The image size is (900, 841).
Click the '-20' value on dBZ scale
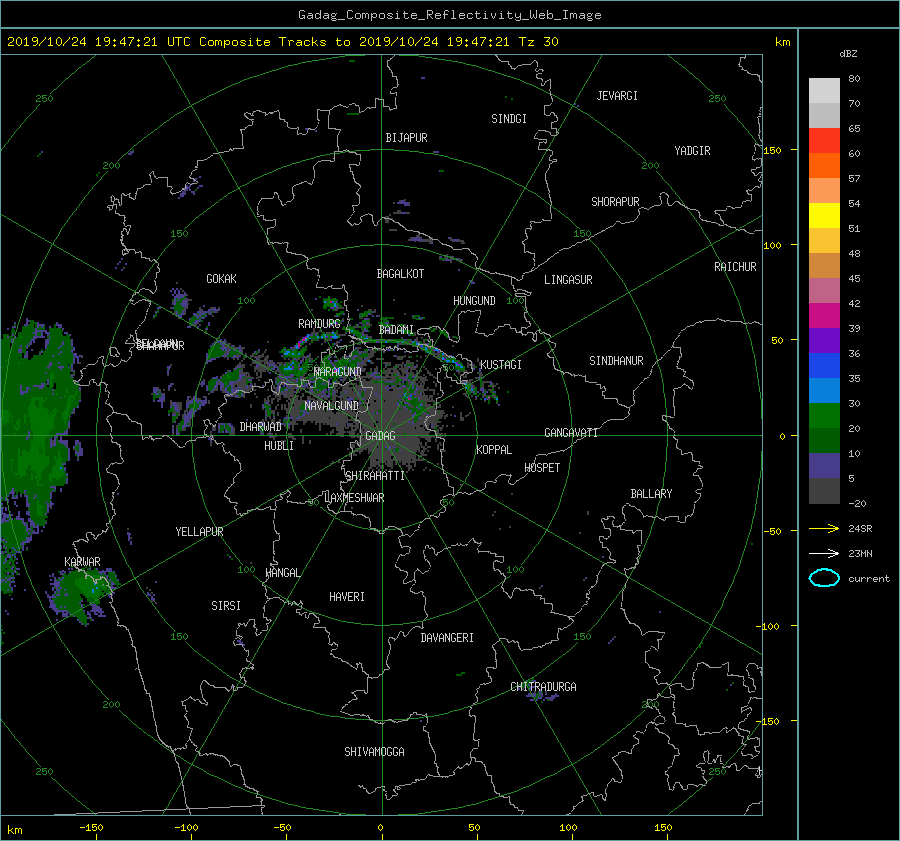[x=857, y=504]
